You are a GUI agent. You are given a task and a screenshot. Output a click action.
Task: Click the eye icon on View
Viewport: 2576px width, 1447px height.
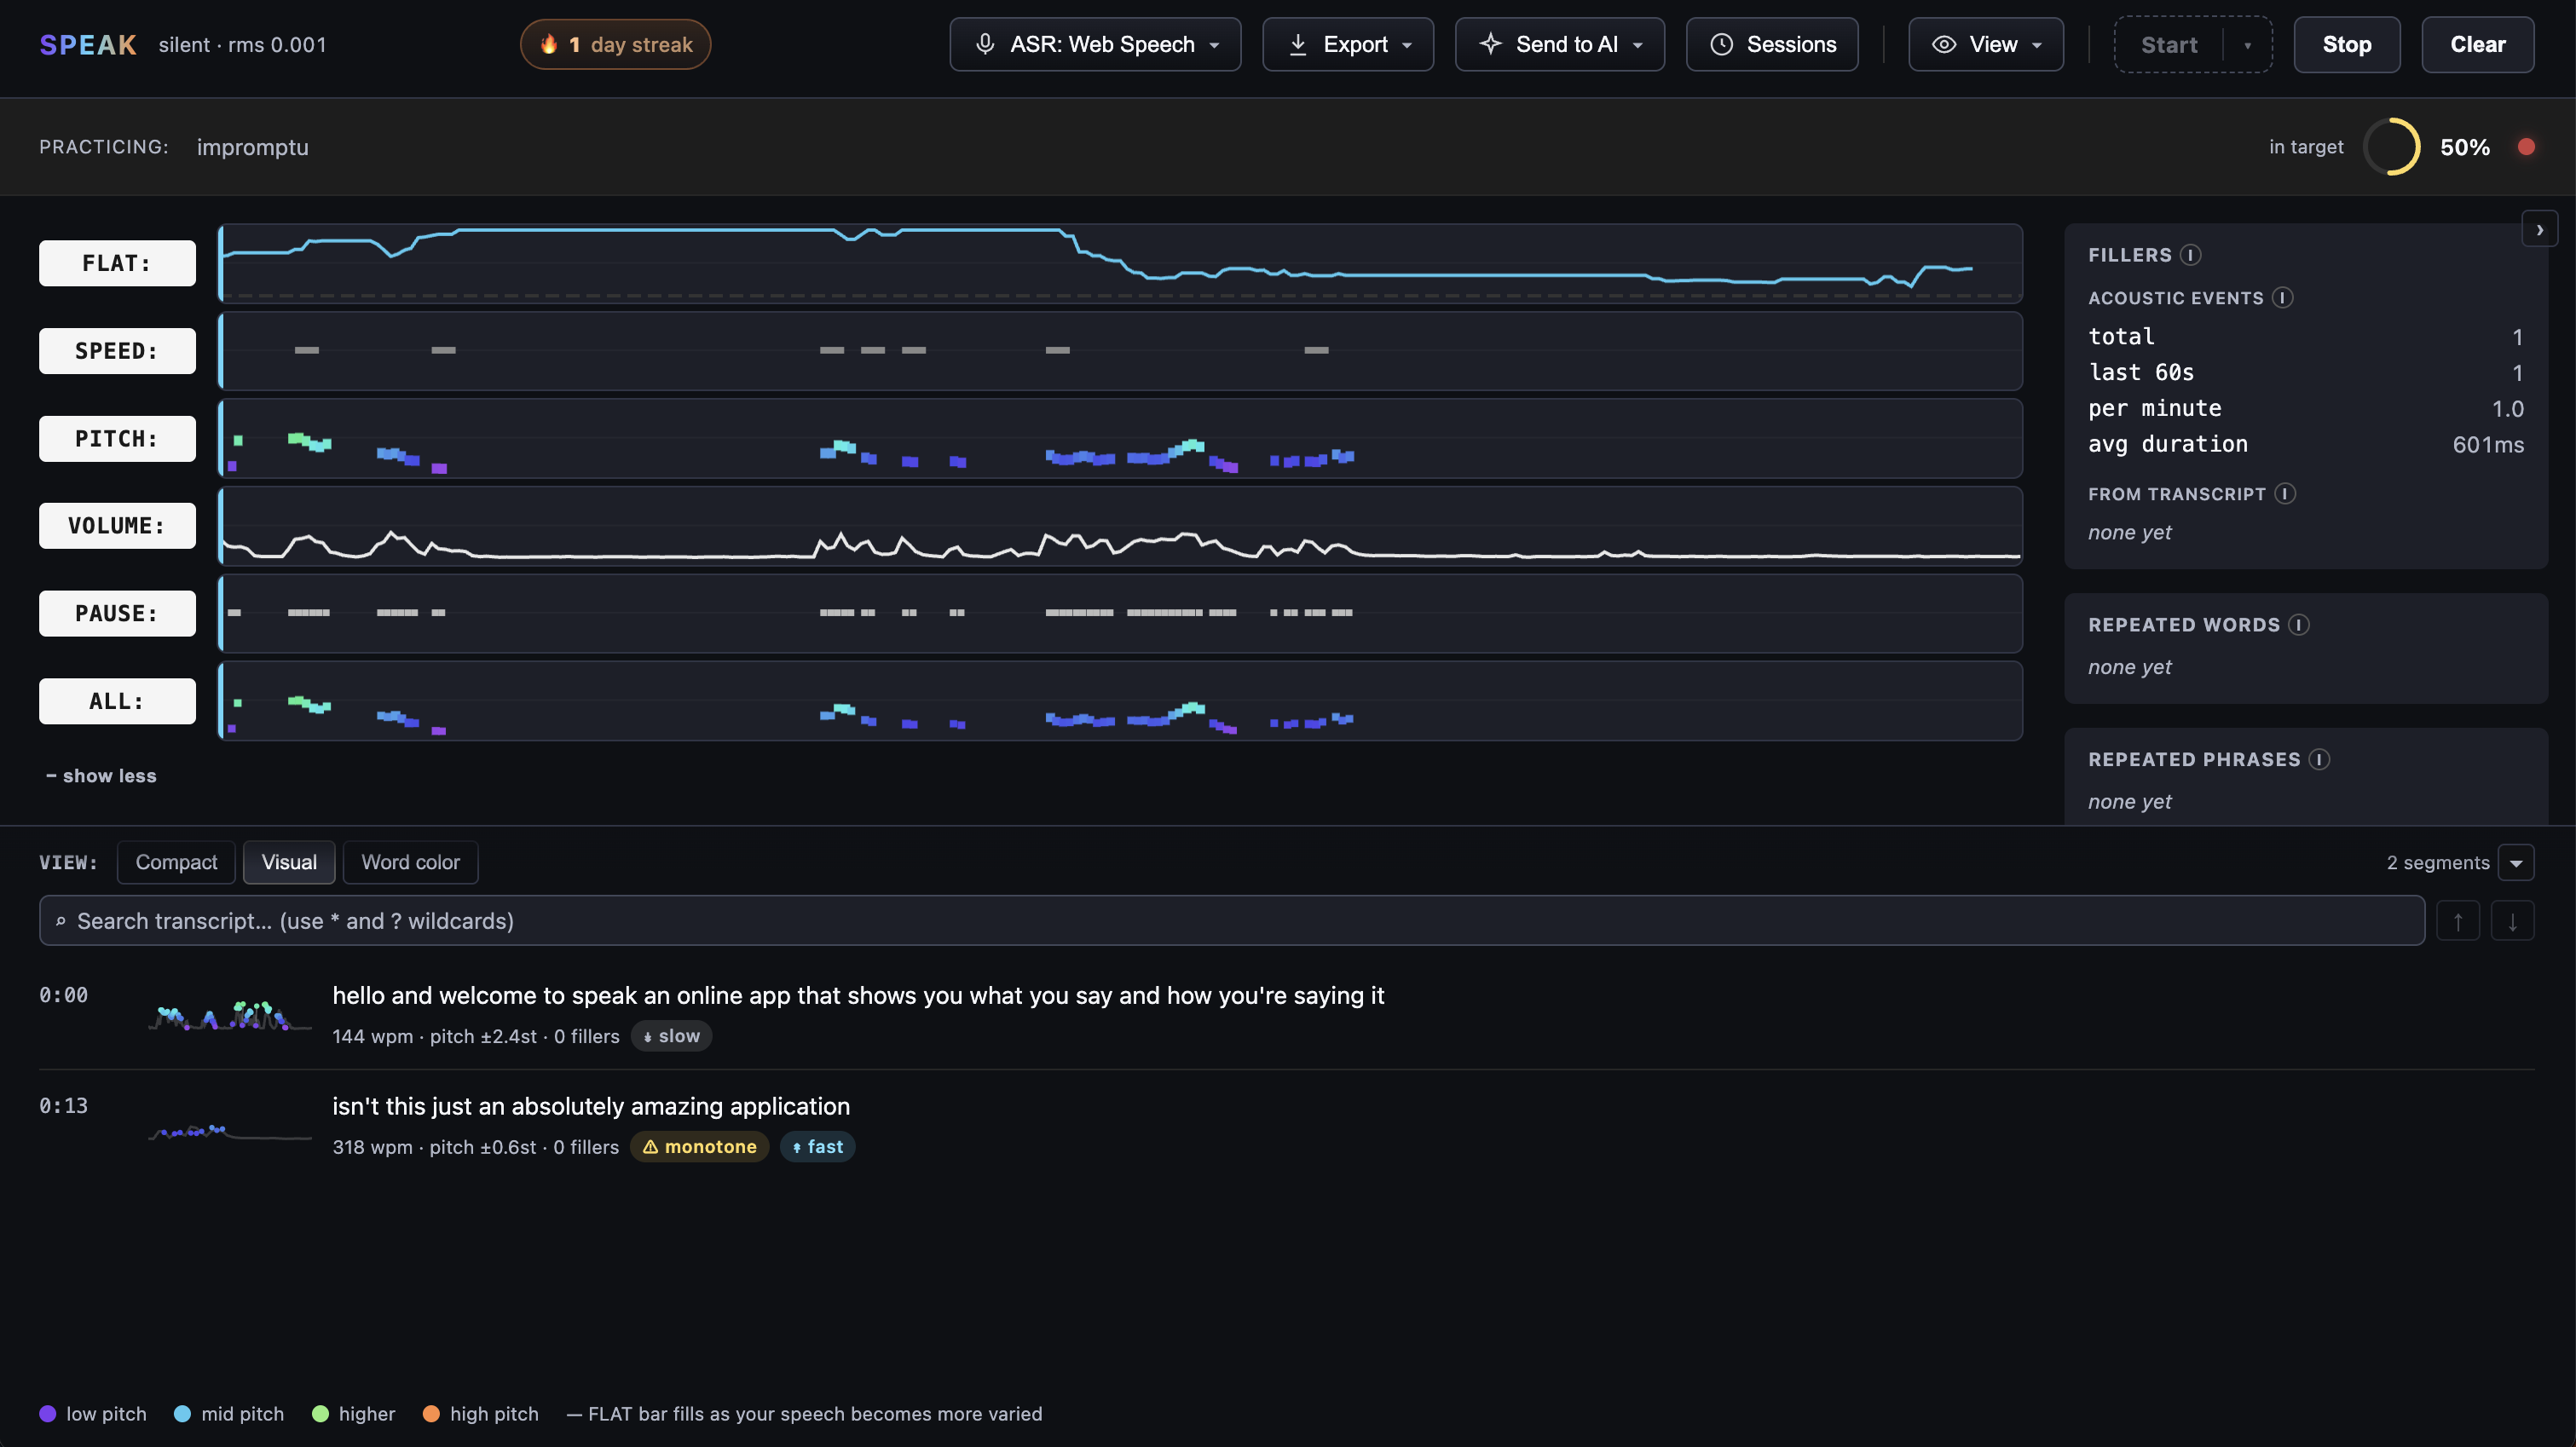pyautogui.click(x=1943, y=44)
